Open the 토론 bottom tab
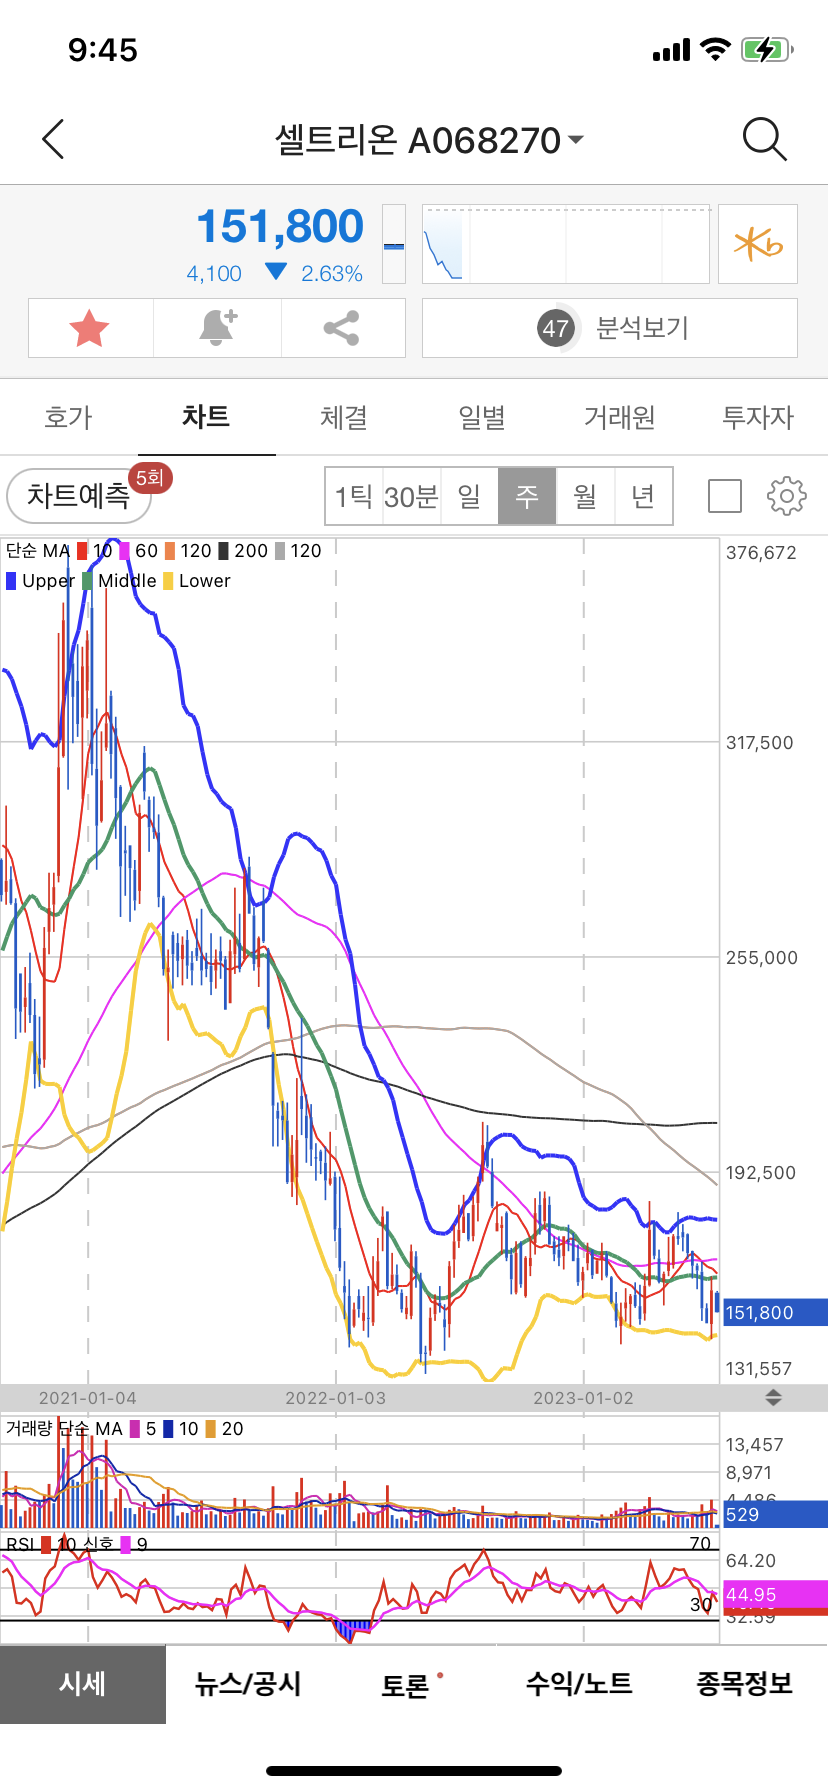Image resolution: width=828 pixels, height=1792 pixels. [405, 1685]
